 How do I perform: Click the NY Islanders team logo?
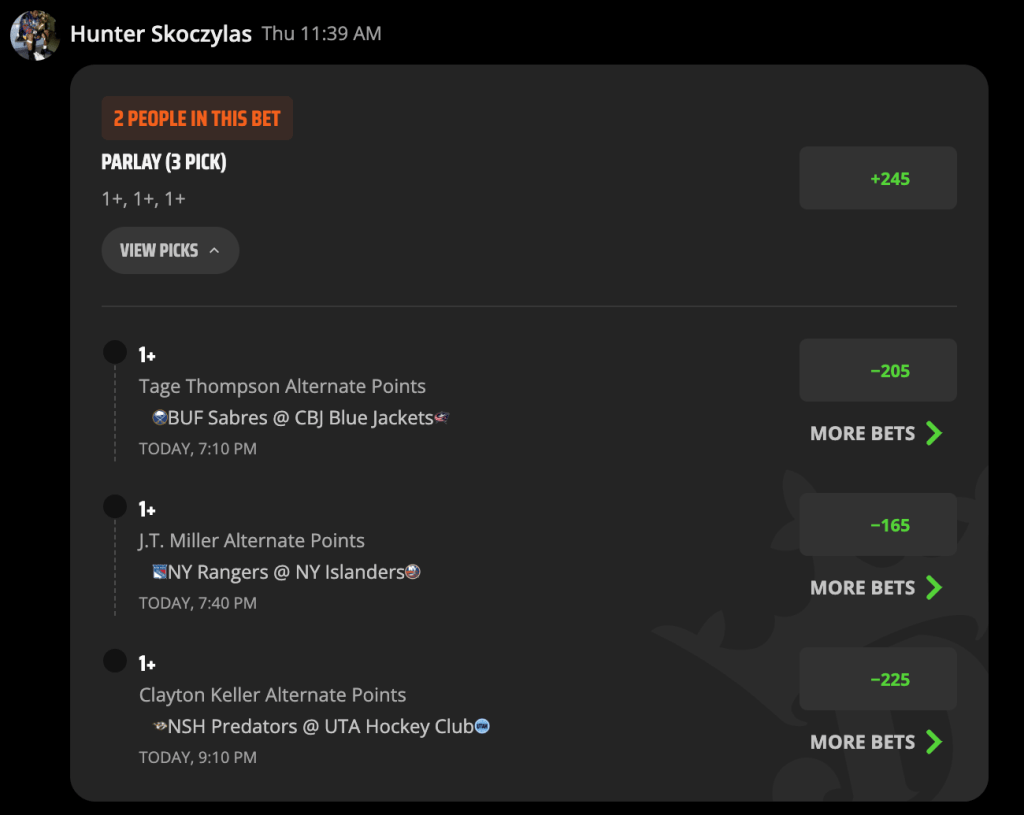click(x=413, y=572)
